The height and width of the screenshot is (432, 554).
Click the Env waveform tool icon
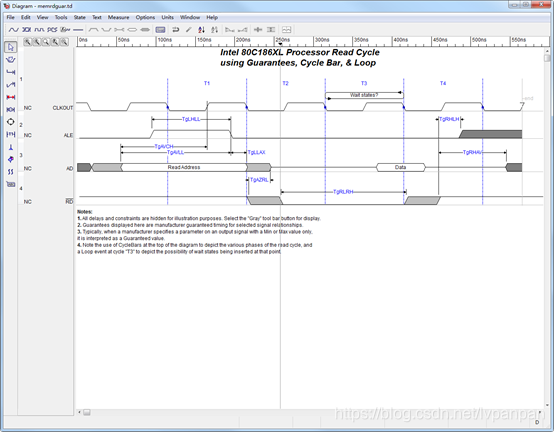point(65,30)
